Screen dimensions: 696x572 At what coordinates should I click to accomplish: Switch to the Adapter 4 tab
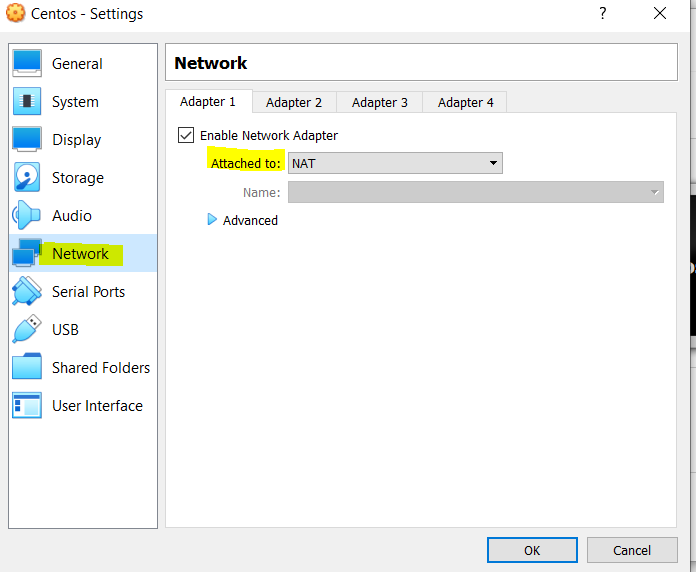(x=465, y=103)
